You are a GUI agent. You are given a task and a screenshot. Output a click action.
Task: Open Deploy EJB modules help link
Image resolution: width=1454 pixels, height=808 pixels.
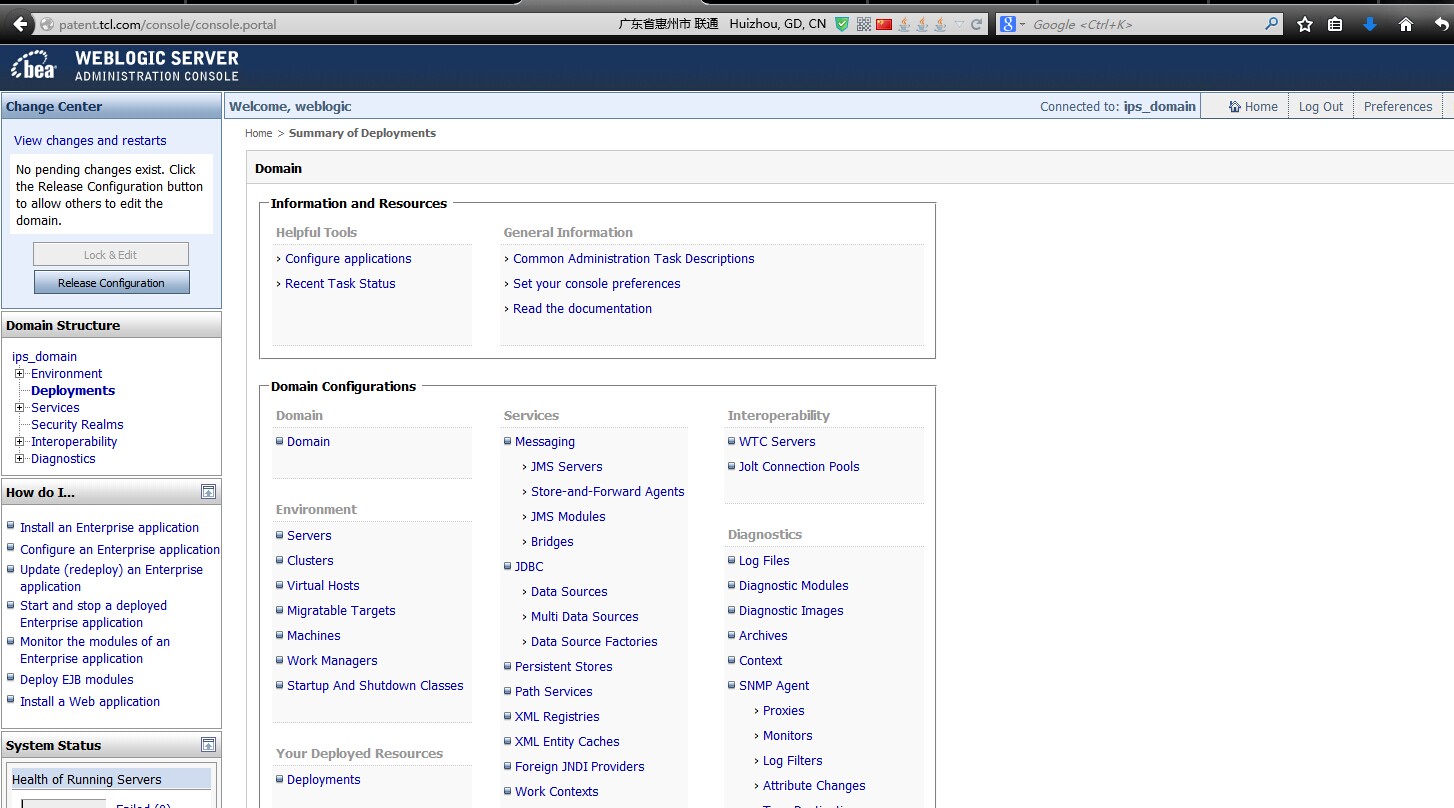coord(77,680)
